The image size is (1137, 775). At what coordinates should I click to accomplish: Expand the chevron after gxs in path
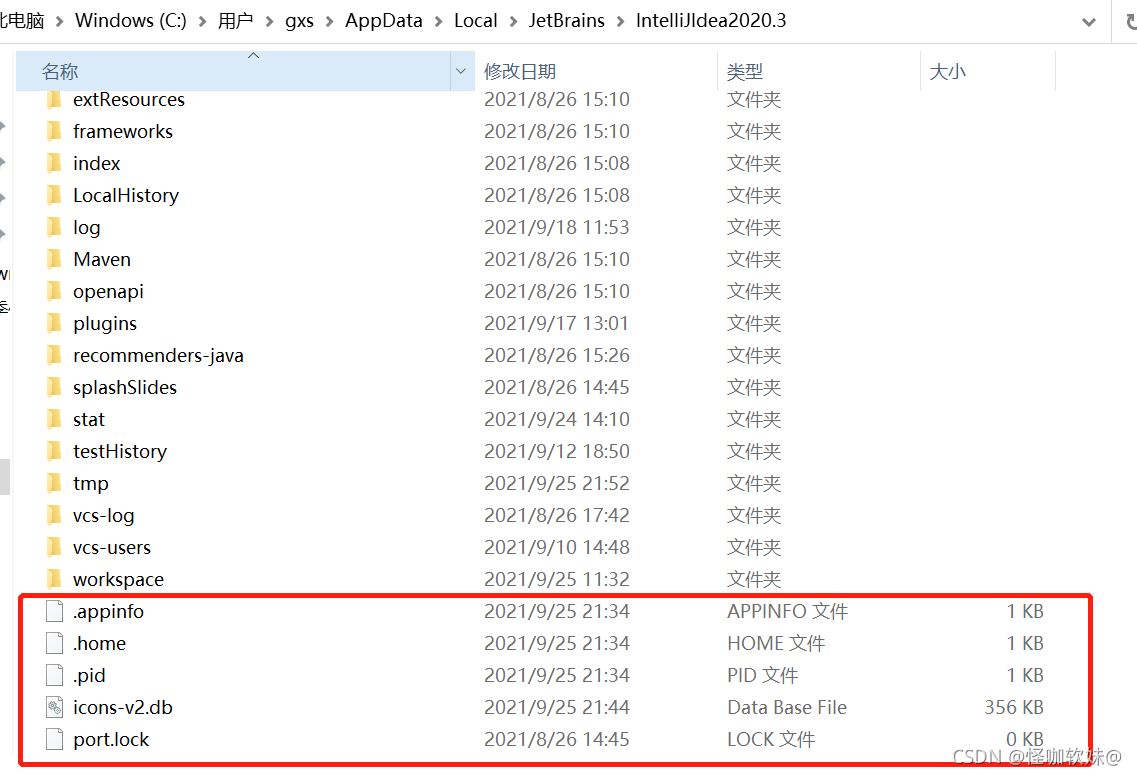[x=330, y=22]
